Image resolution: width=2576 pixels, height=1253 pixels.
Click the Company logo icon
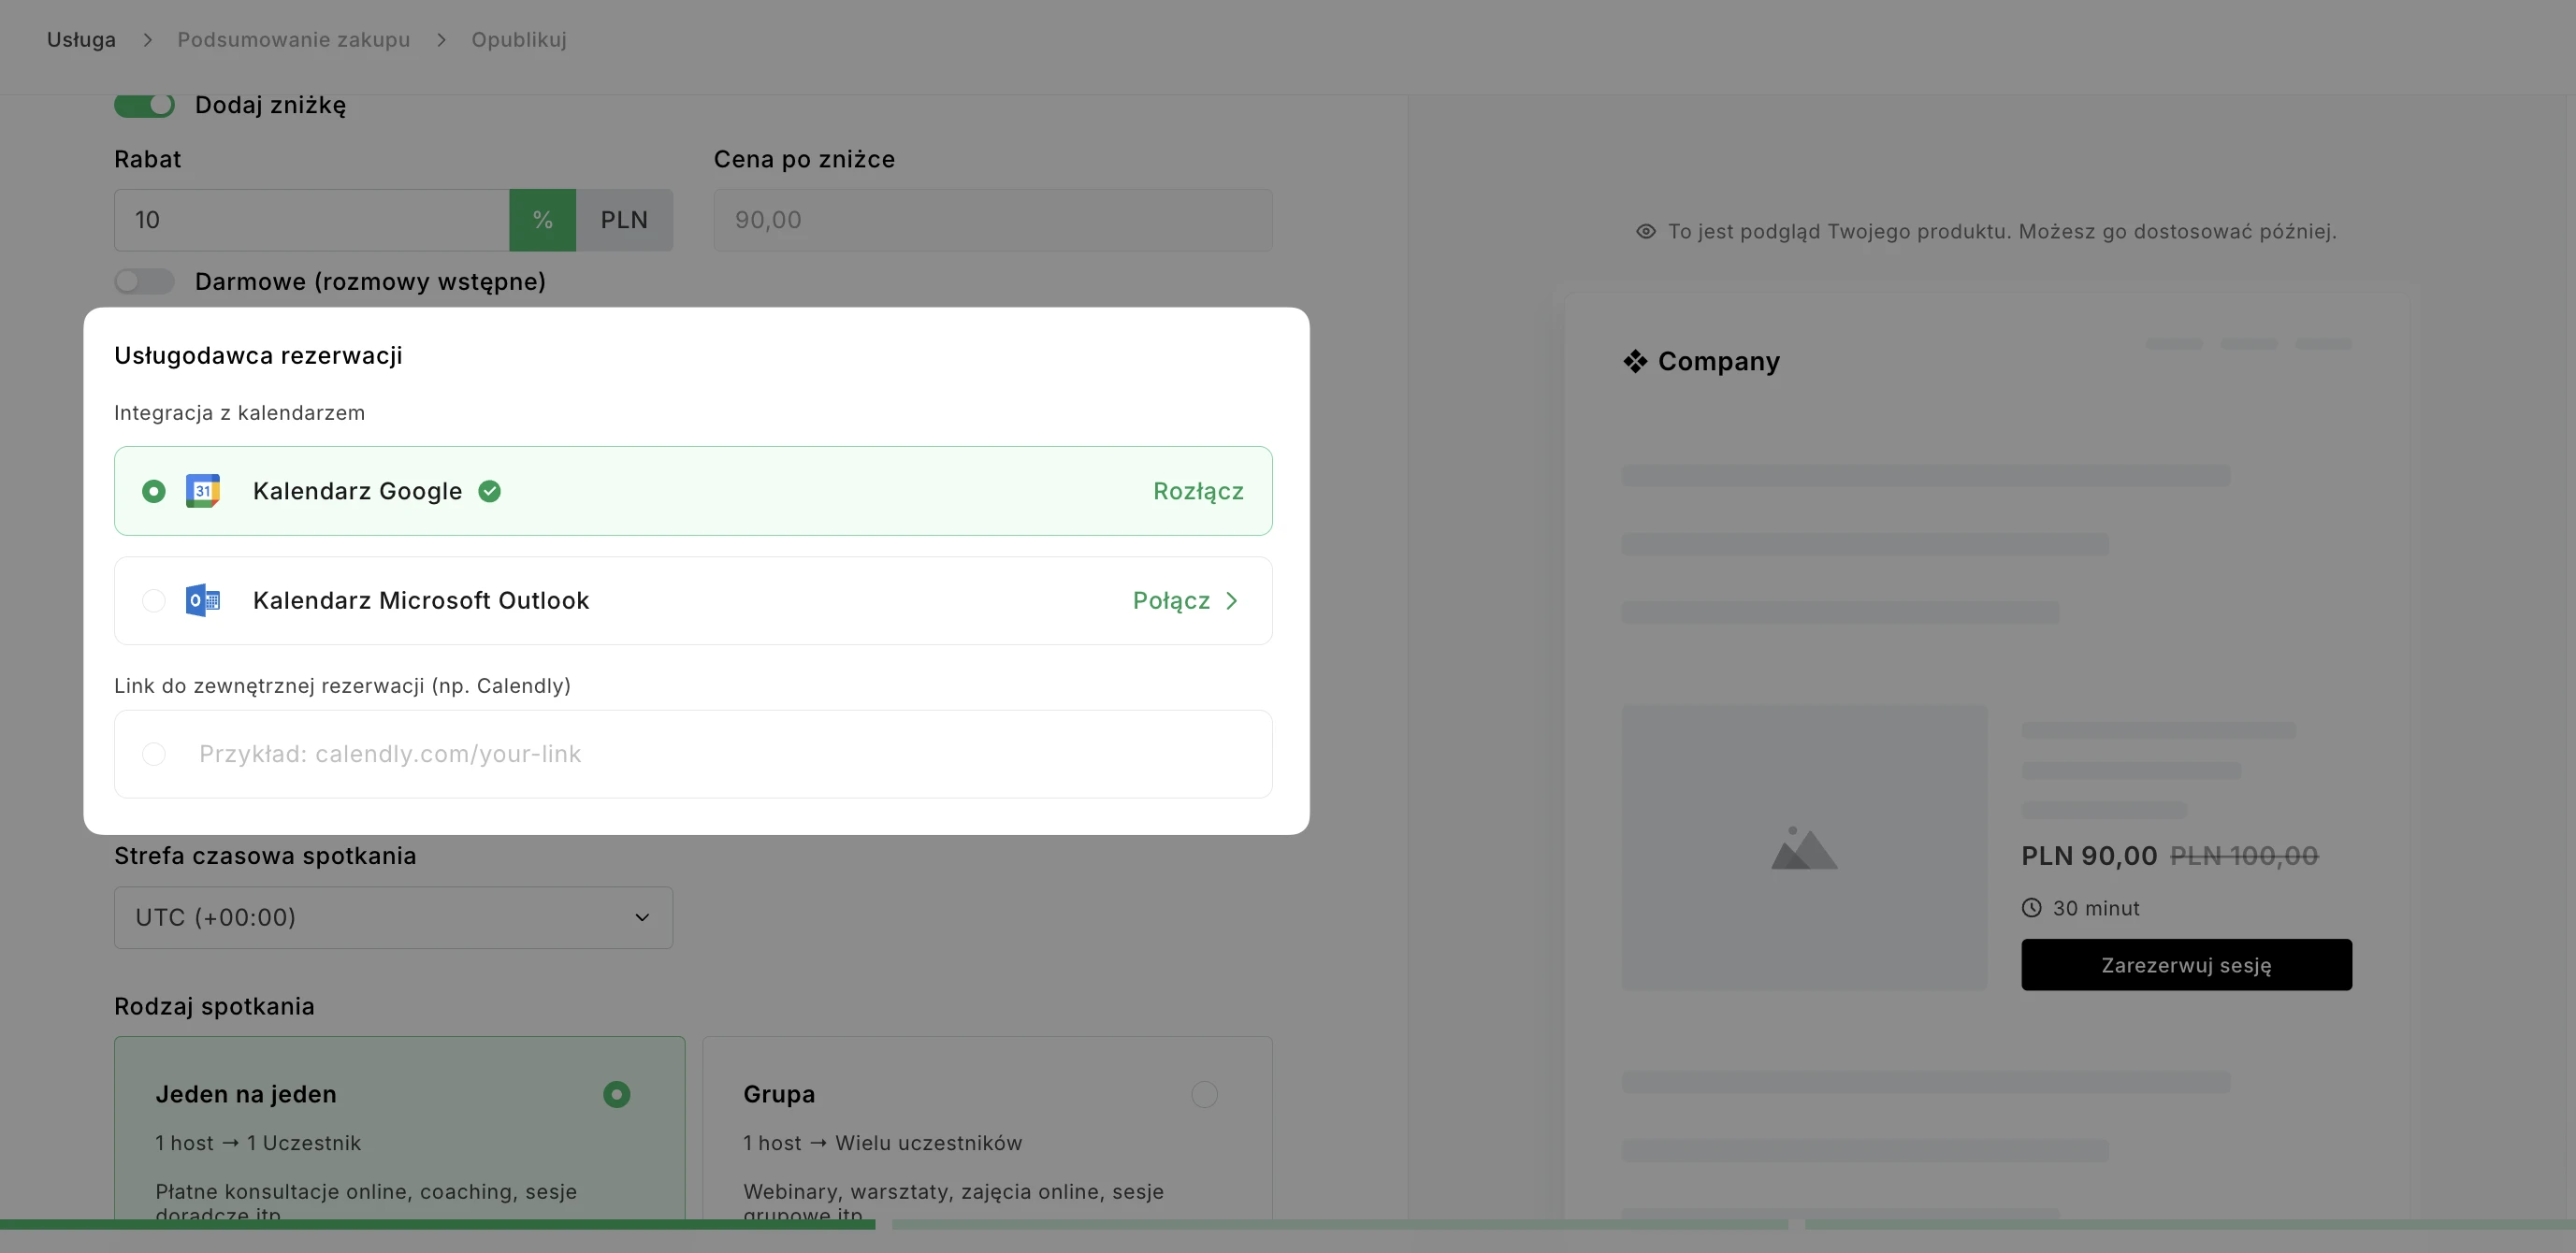[1635, 361]
